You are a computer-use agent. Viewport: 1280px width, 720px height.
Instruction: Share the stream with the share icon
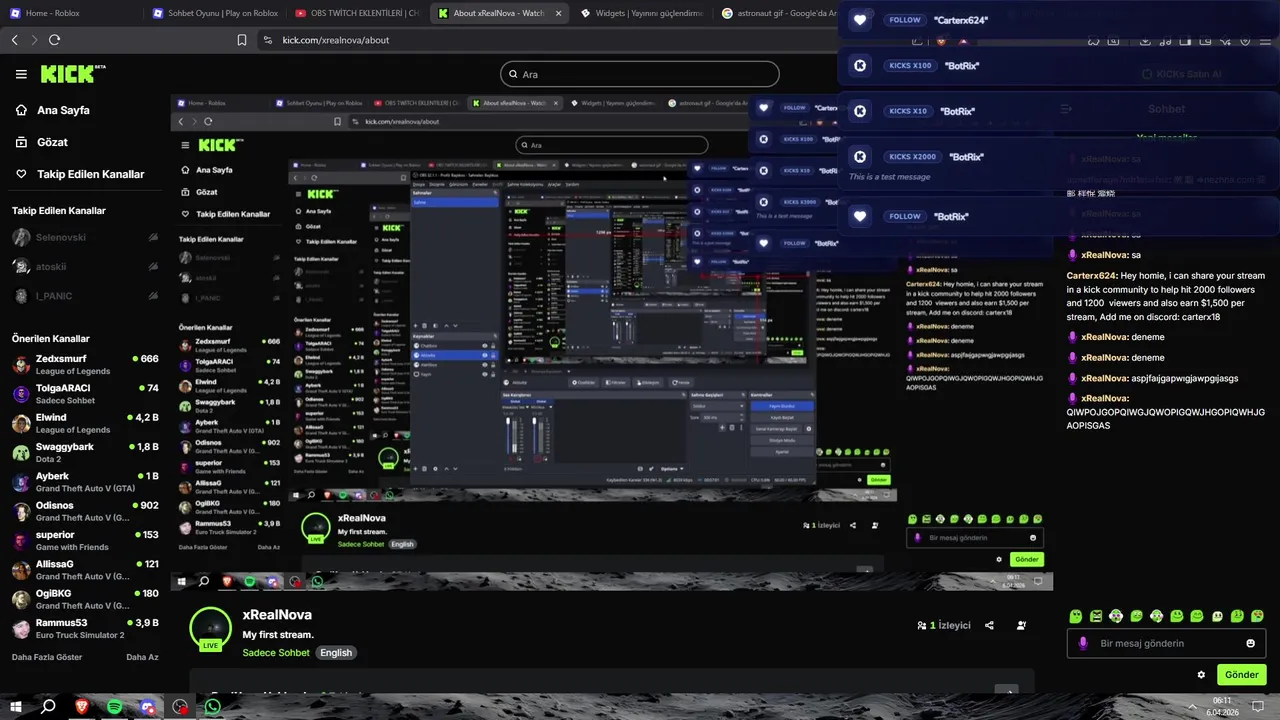(989, 625)
